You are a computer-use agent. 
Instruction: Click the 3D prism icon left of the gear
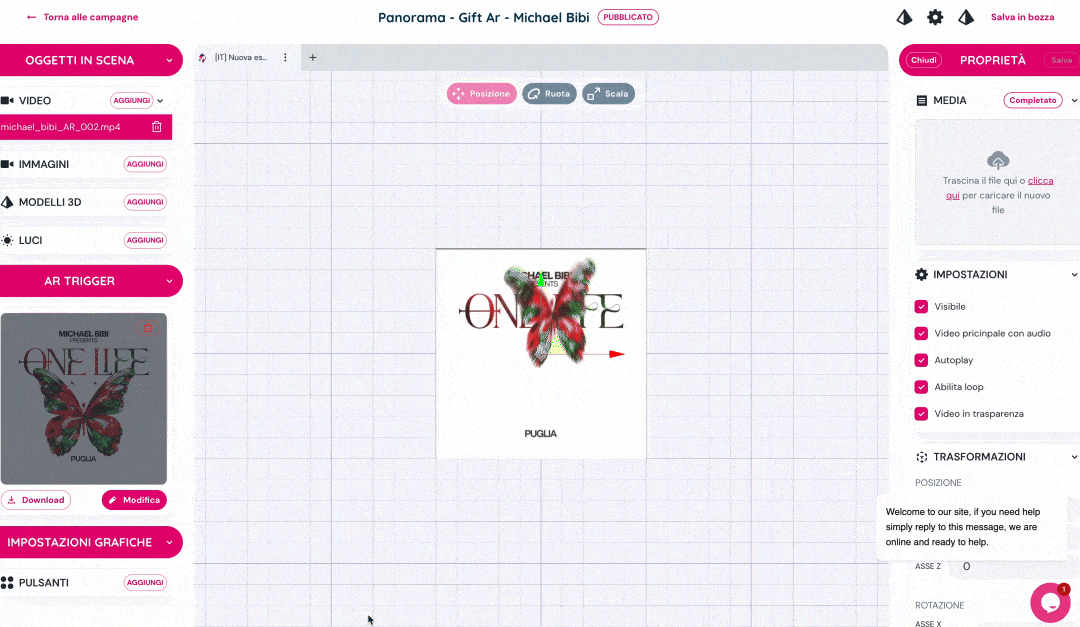[904, 17]
